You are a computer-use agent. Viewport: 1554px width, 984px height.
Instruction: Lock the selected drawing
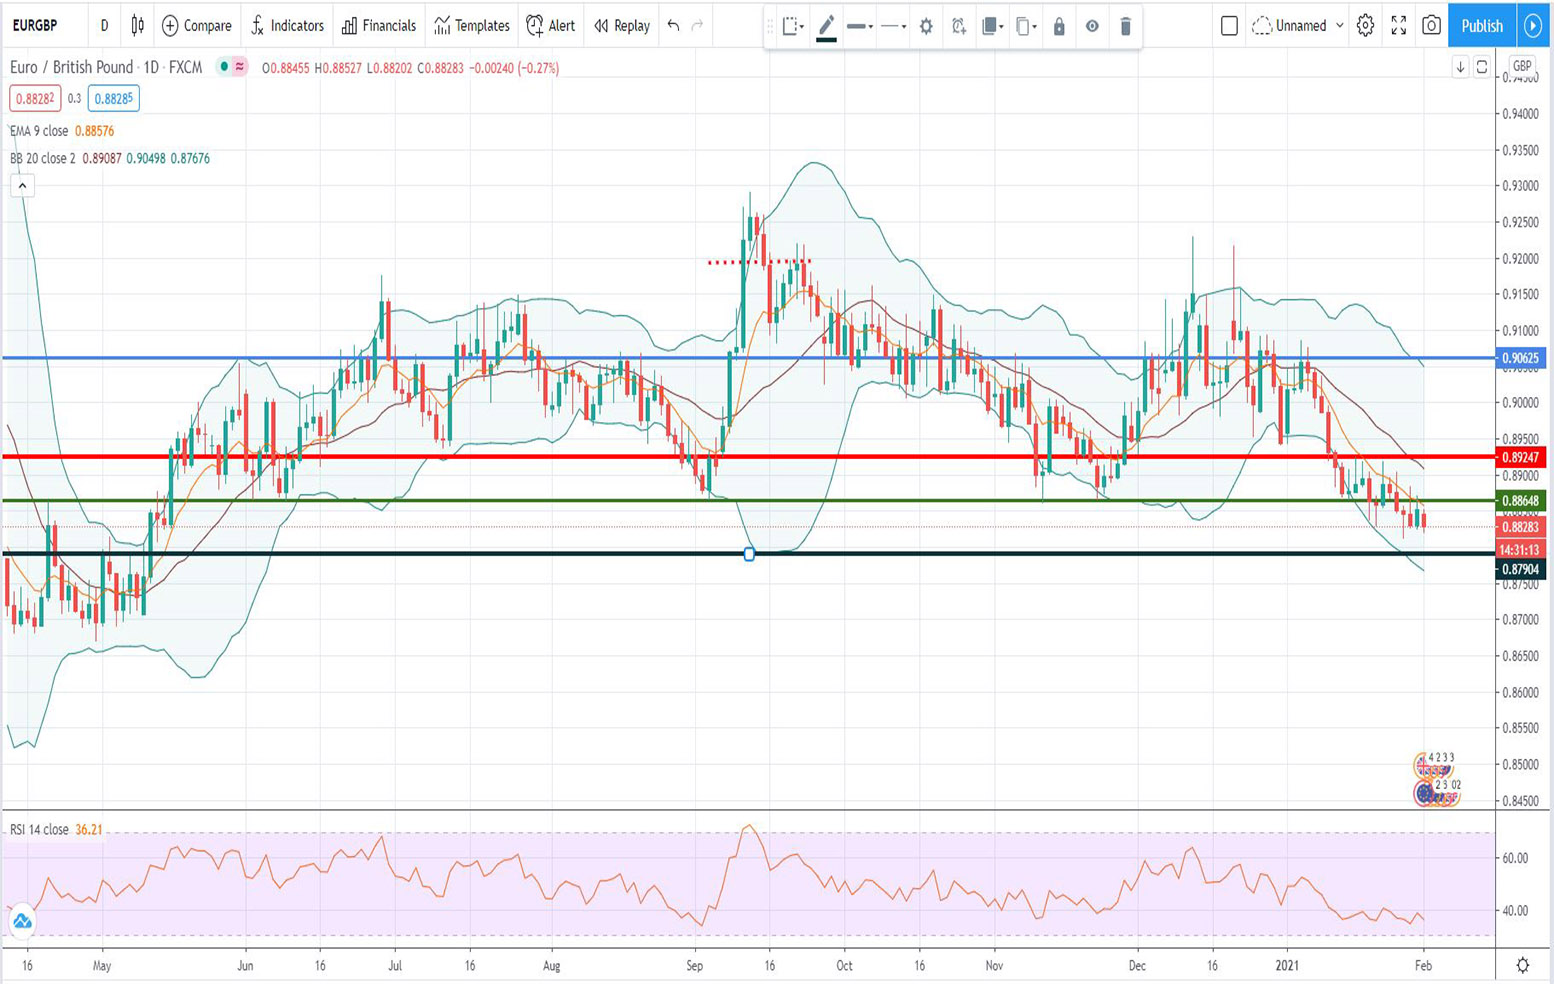1059,26
